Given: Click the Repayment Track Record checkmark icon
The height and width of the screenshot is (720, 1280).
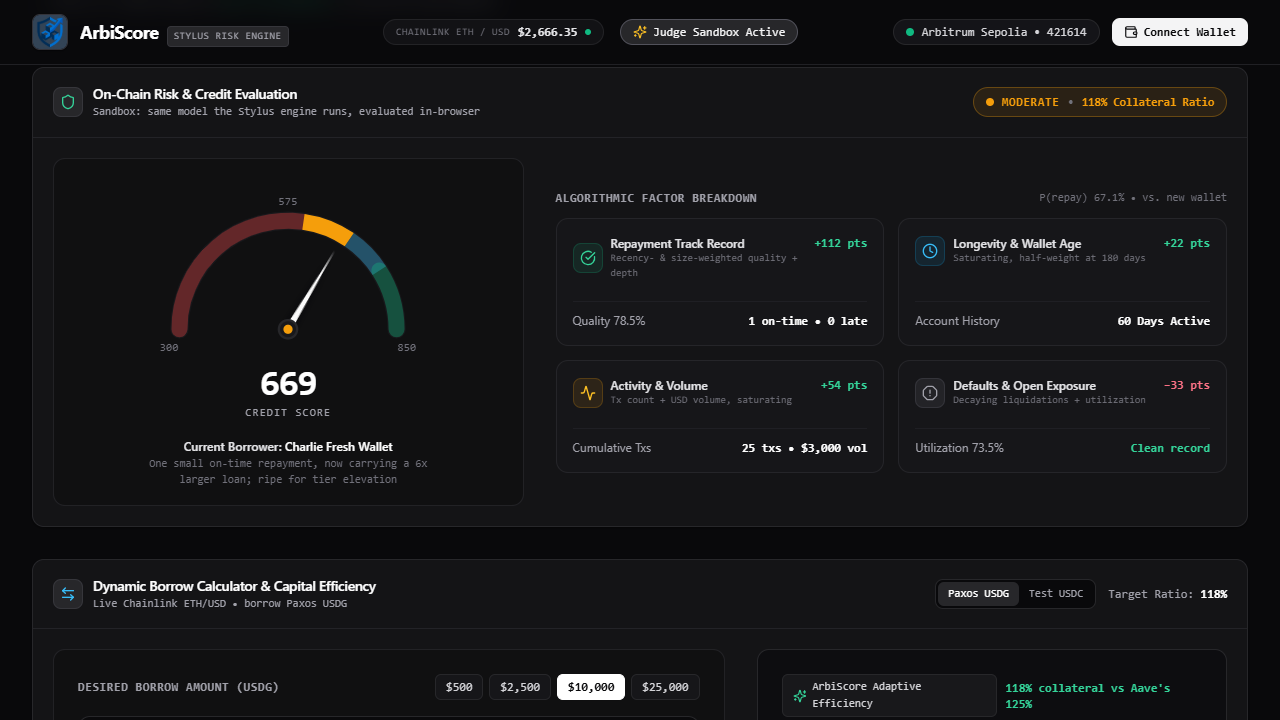Looking at the screenshot, I should [588, 258].
